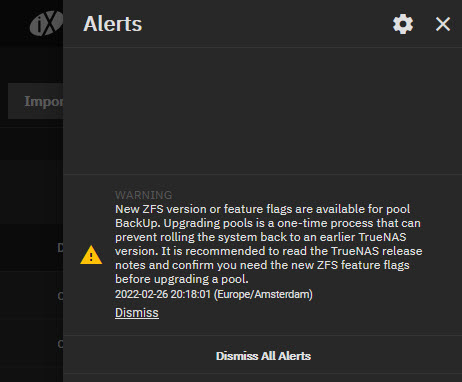Click the first line starting New ZFS version
462x382 pixels.
[263, 209]
